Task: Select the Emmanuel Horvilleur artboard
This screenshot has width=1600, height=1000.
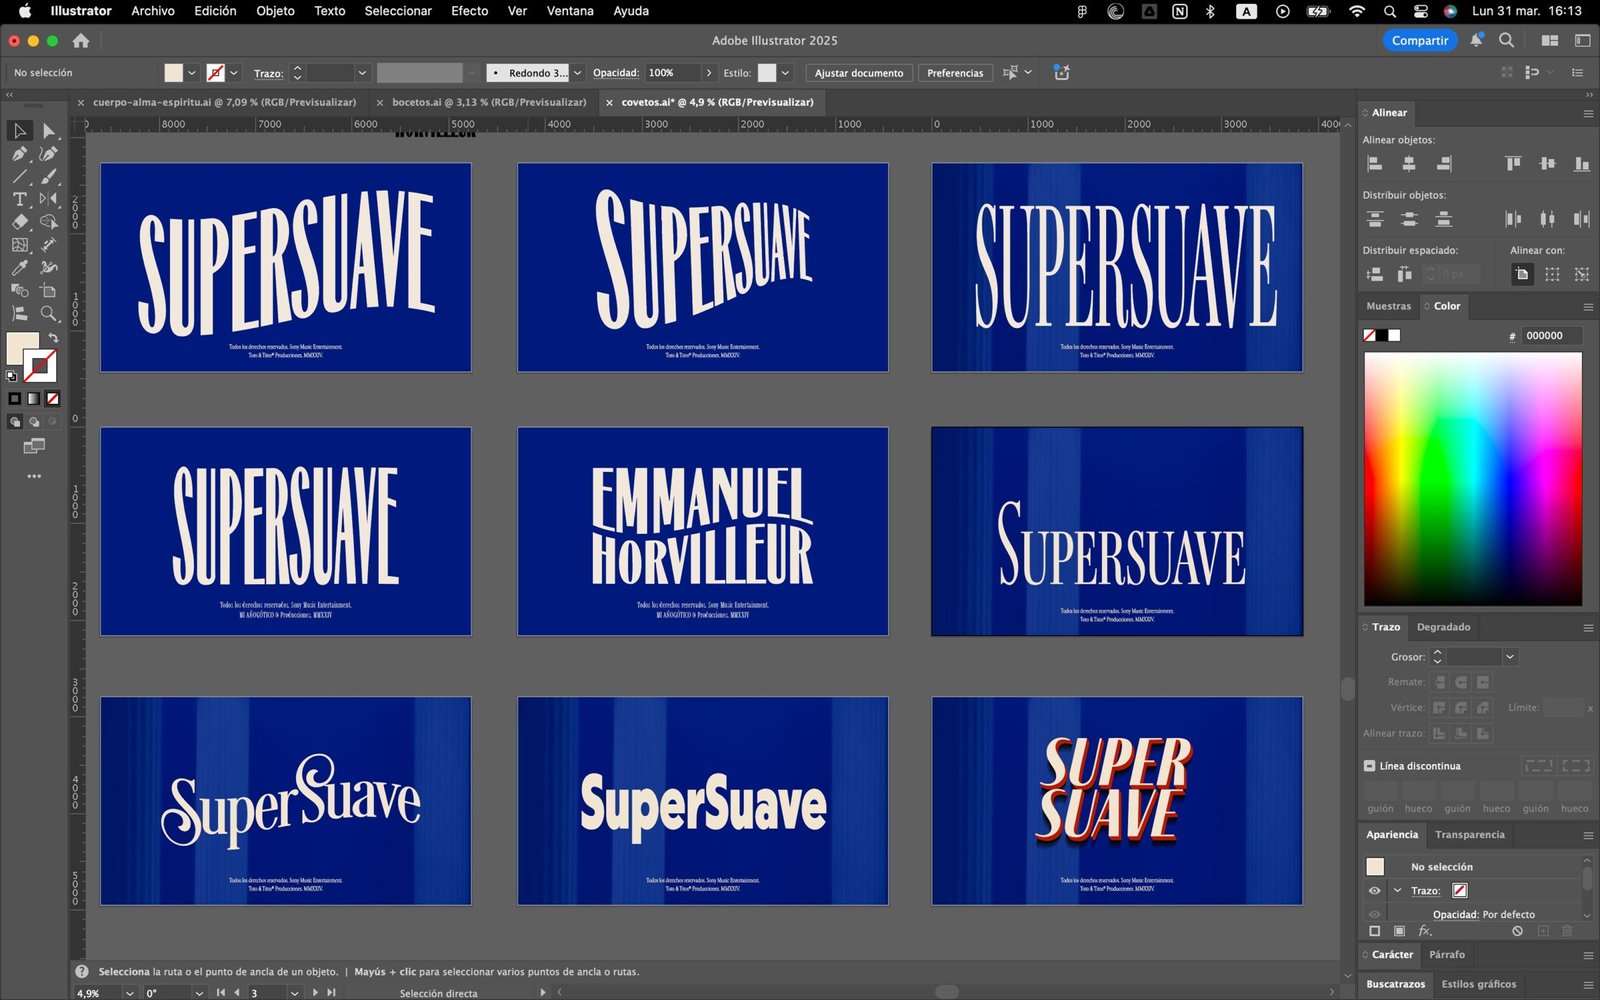Action: (x=702, y=531)
